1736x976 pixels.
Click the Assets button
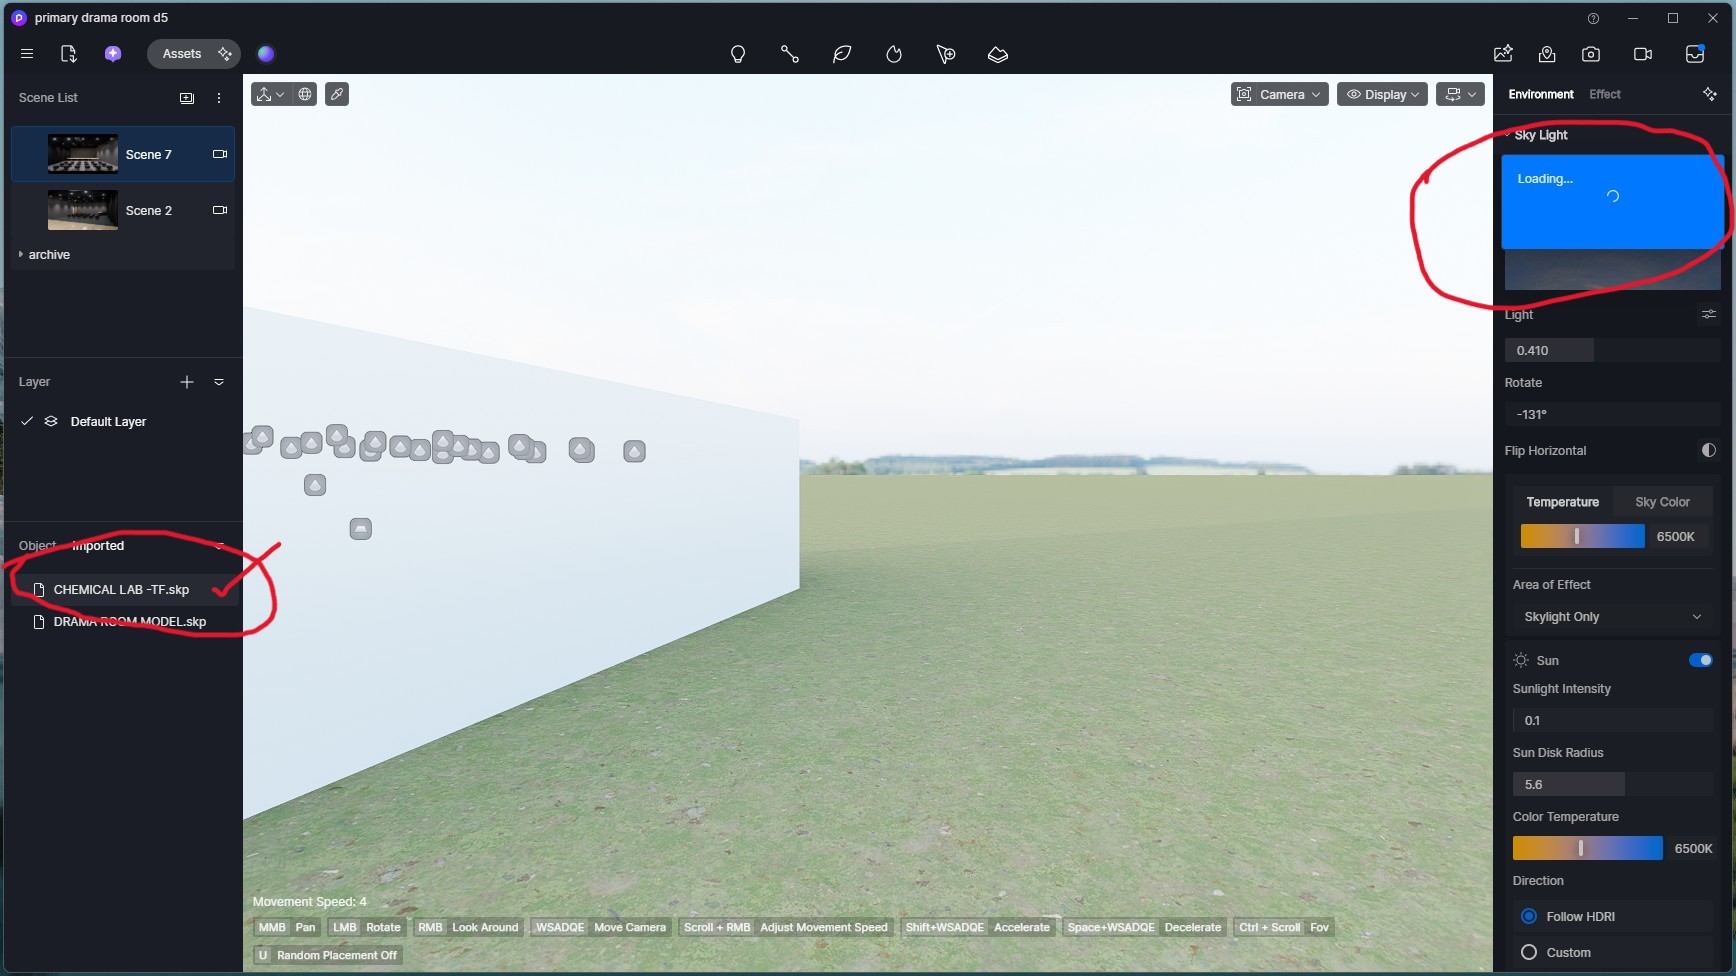tap(182, 54)
